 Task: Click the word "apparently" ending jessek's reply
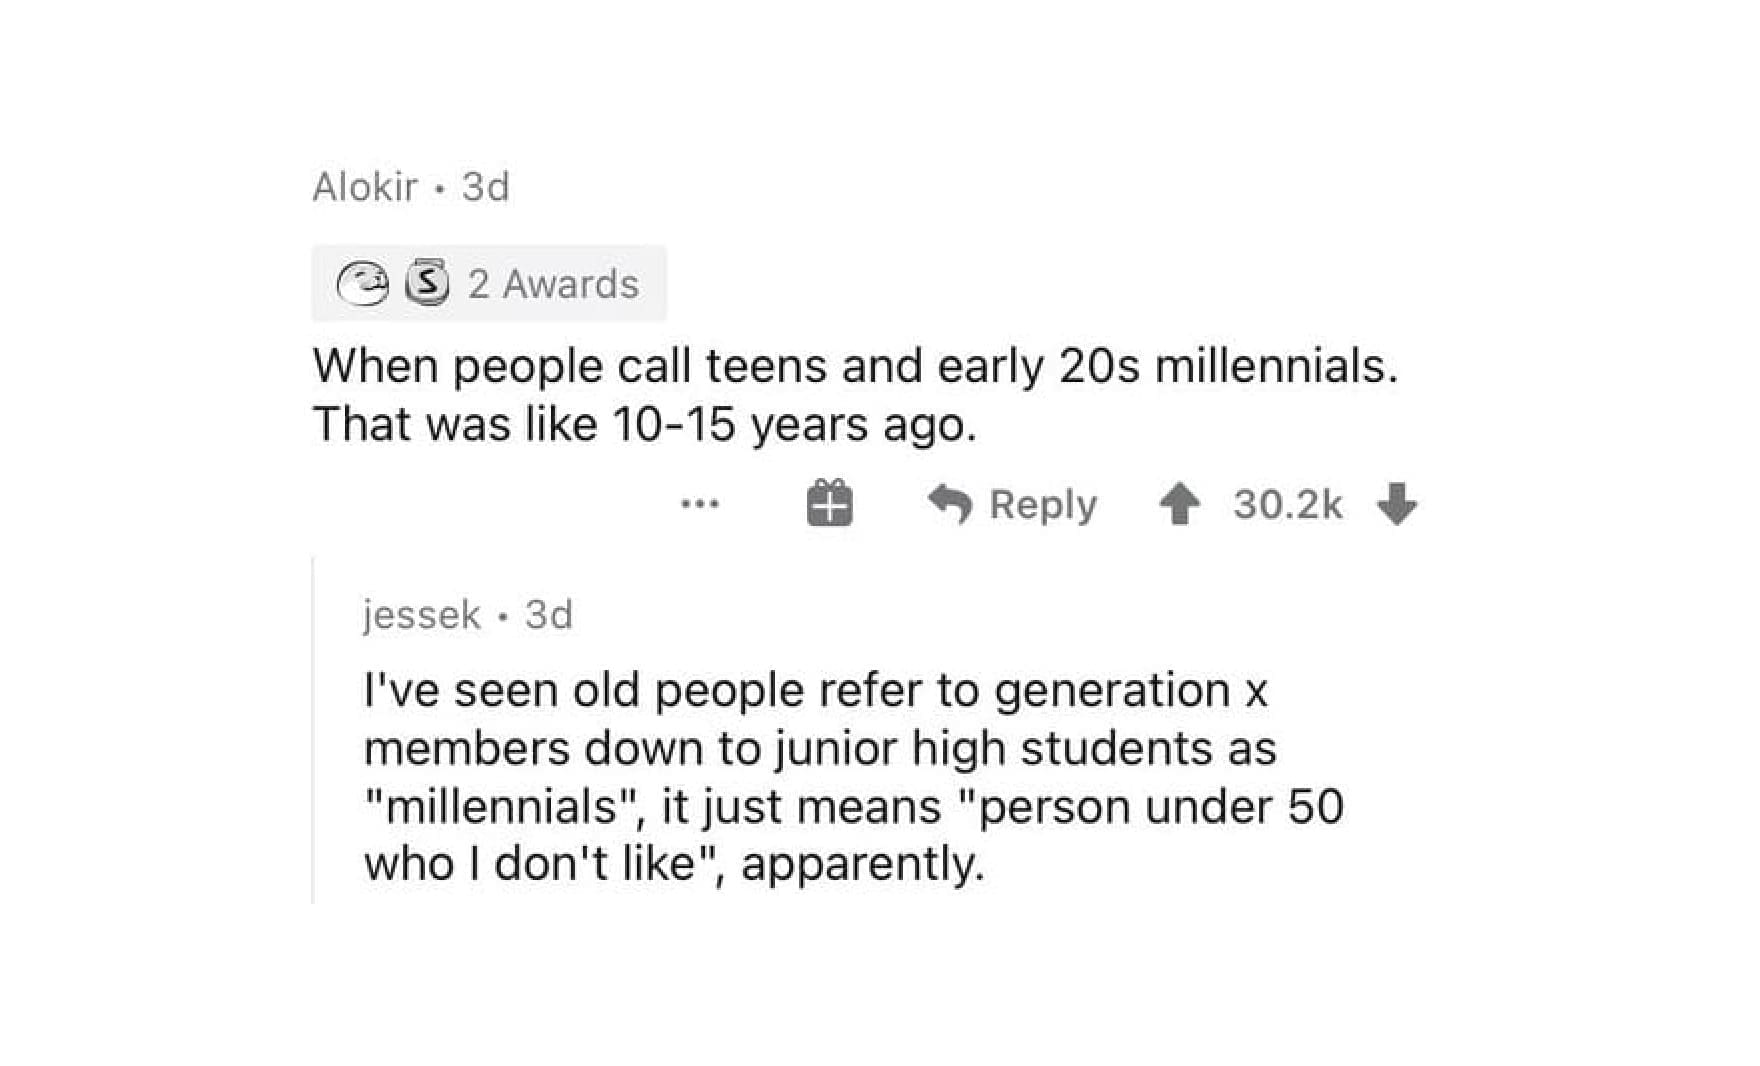point(860,863)
